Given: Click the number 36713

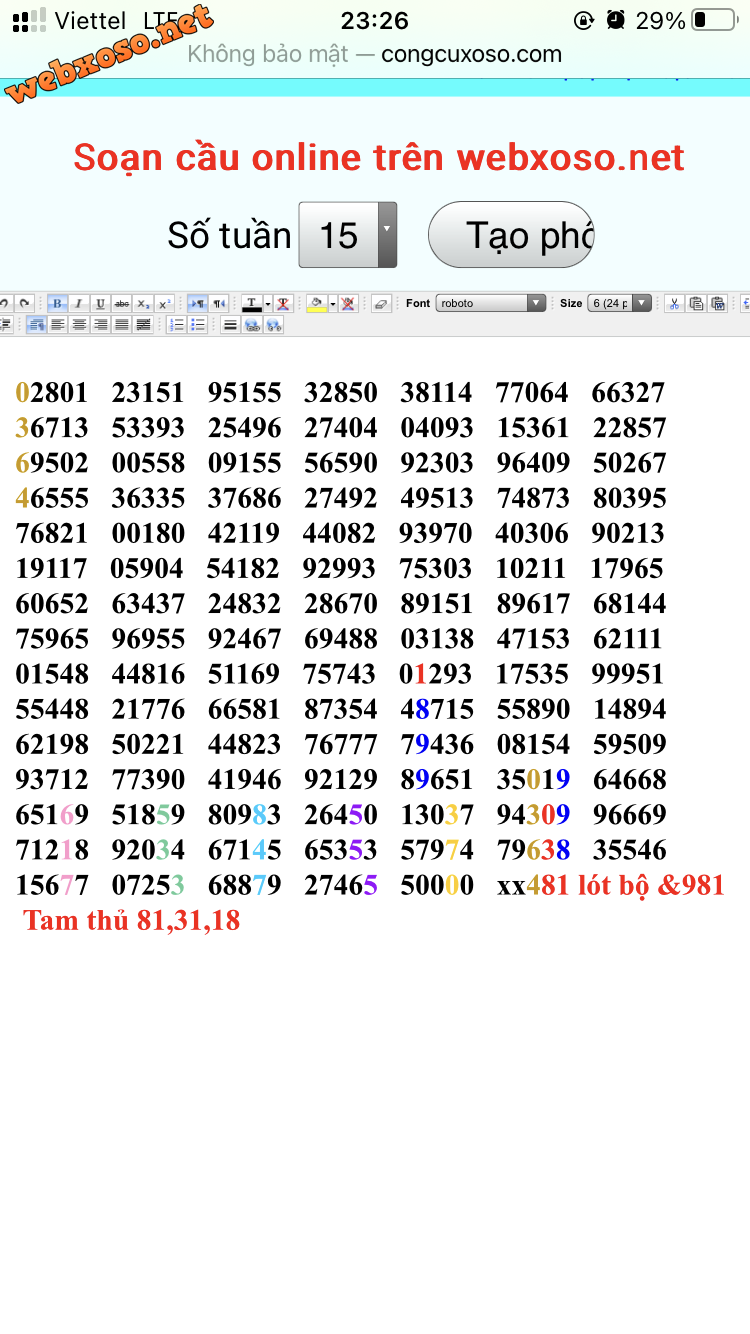Looking at the screenshot, I should pos(52,427).
